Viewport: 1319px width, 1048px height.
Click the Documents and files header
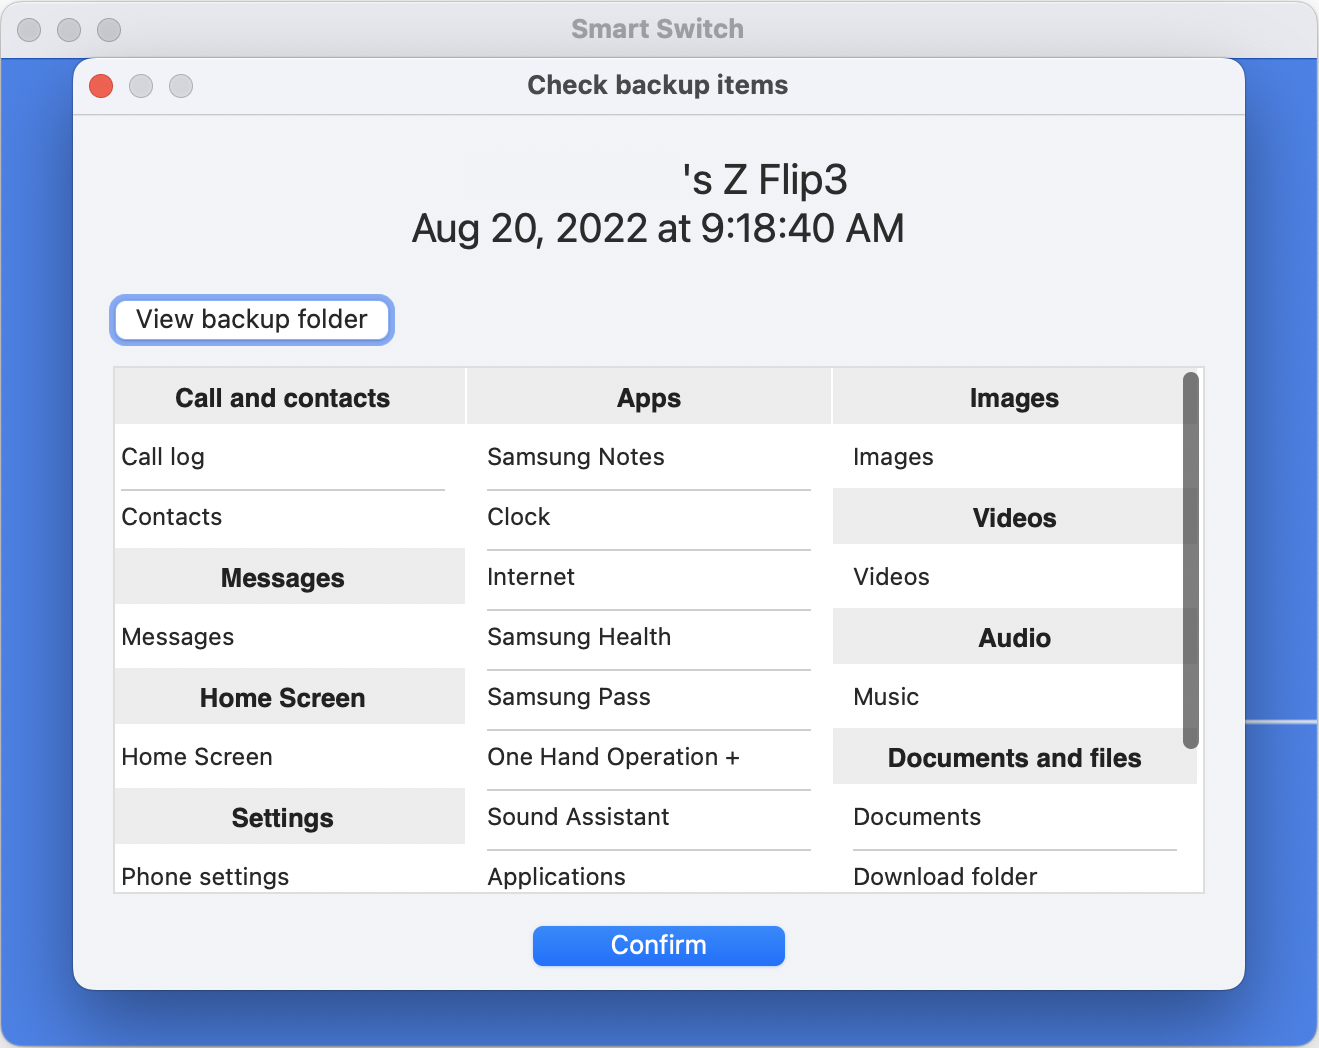(x=1015, y=757)
